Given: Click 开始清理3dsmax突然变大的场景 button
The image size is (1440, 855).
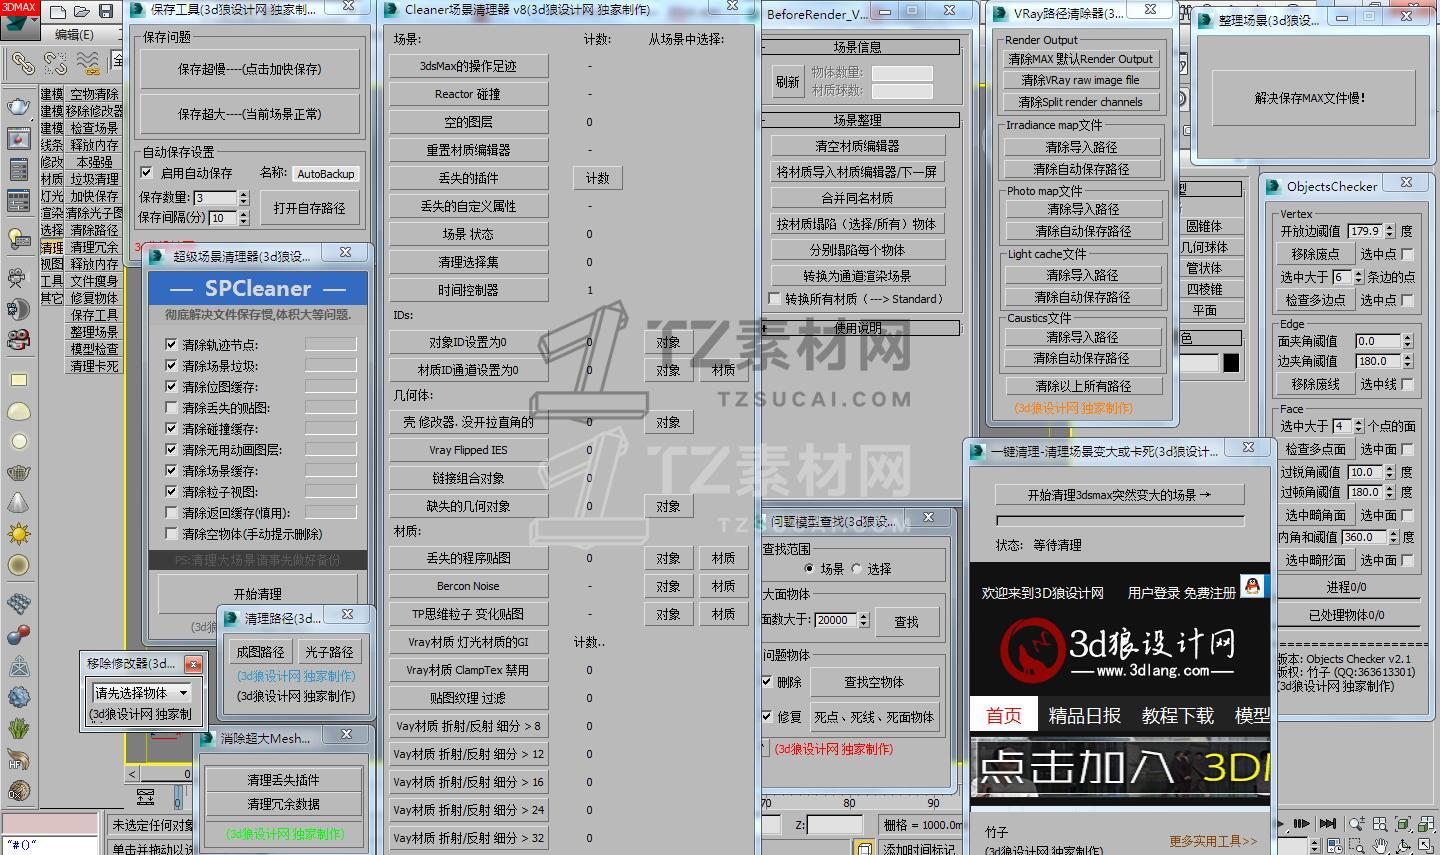Looking at the screenshot, I should pyautogui.click(x=1119, y=495).
